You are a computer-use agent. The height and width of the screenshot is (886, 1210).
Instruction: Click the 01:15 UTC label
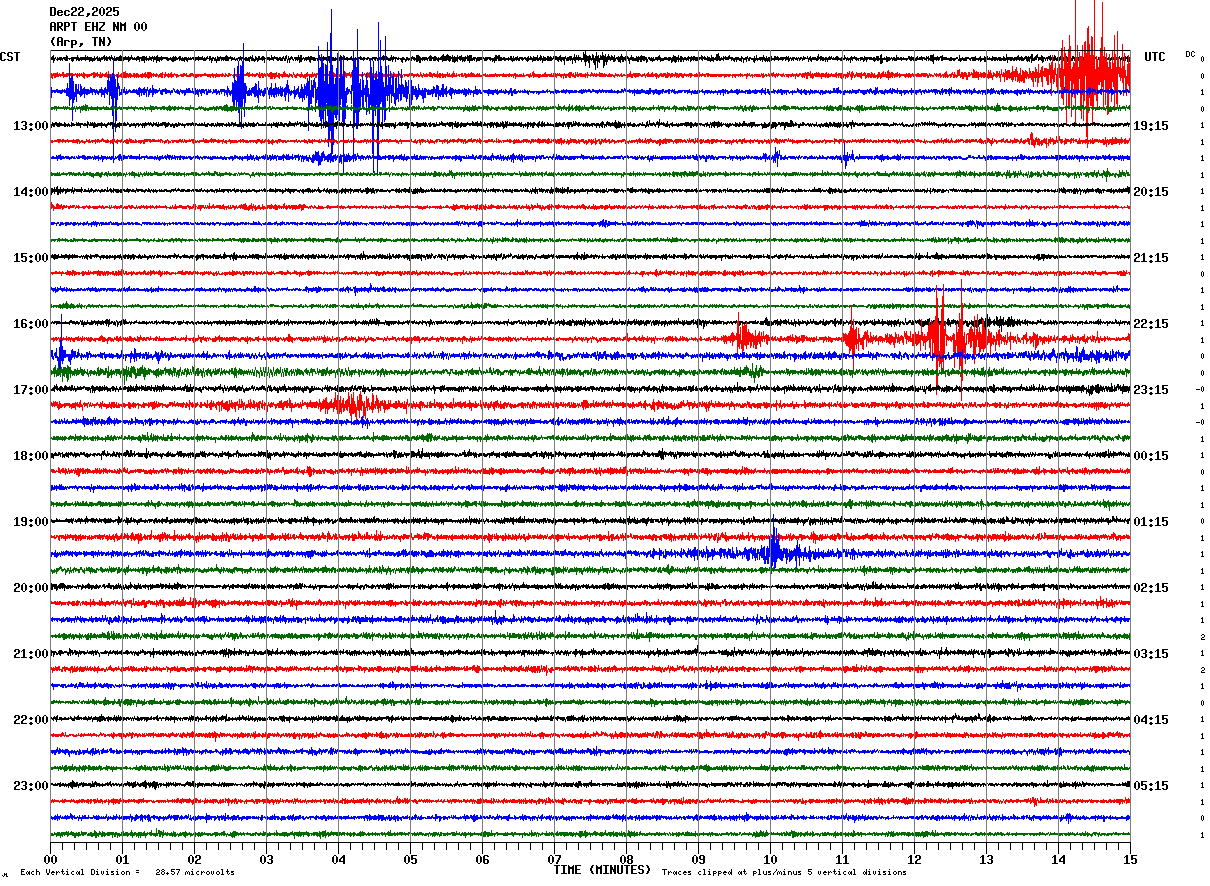point(1150,522)
